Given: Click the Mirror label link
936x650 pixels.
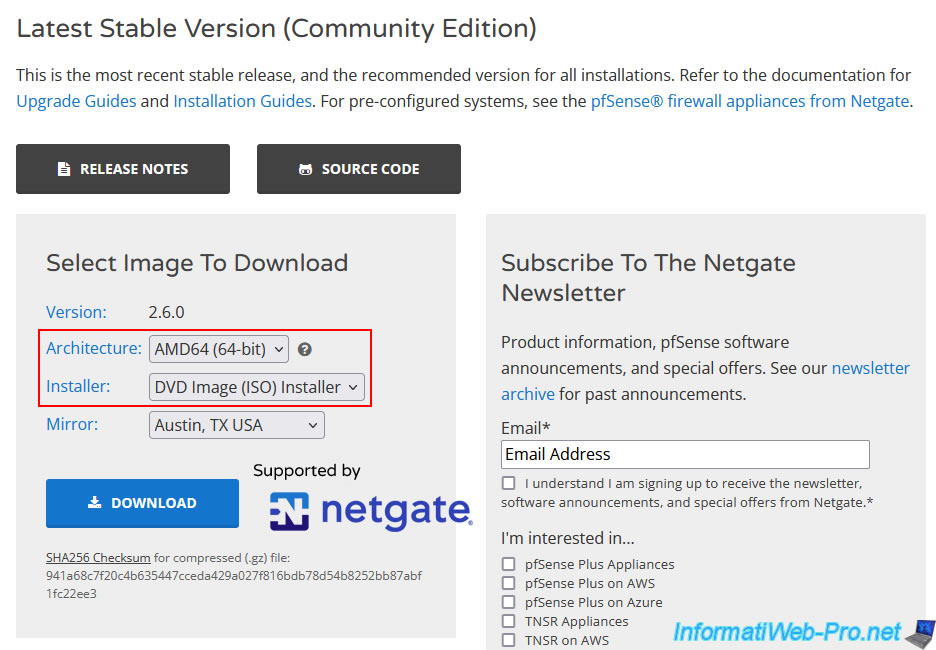Looking at the screenshot, I should pyautogui.click(x=72, y=424).
